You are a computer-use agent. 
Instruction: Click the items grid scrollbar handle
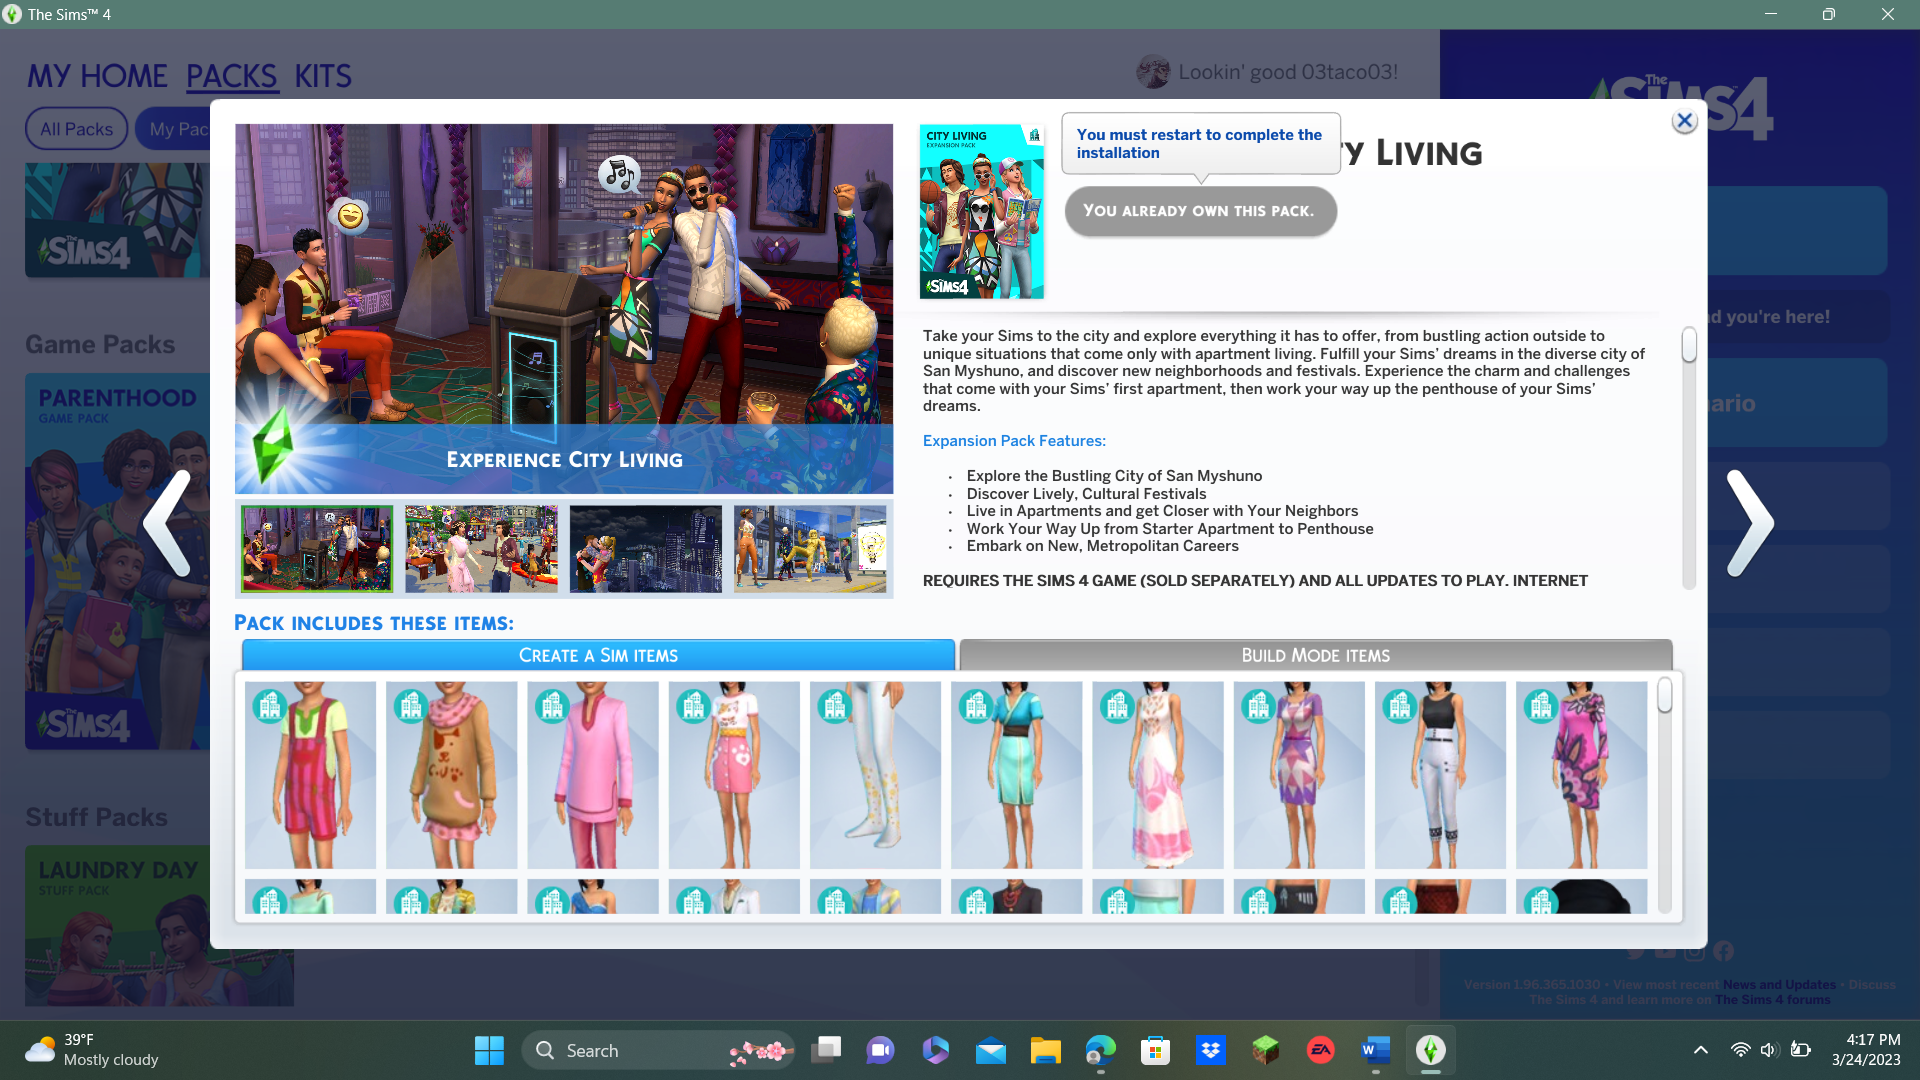coord(1665,695)
